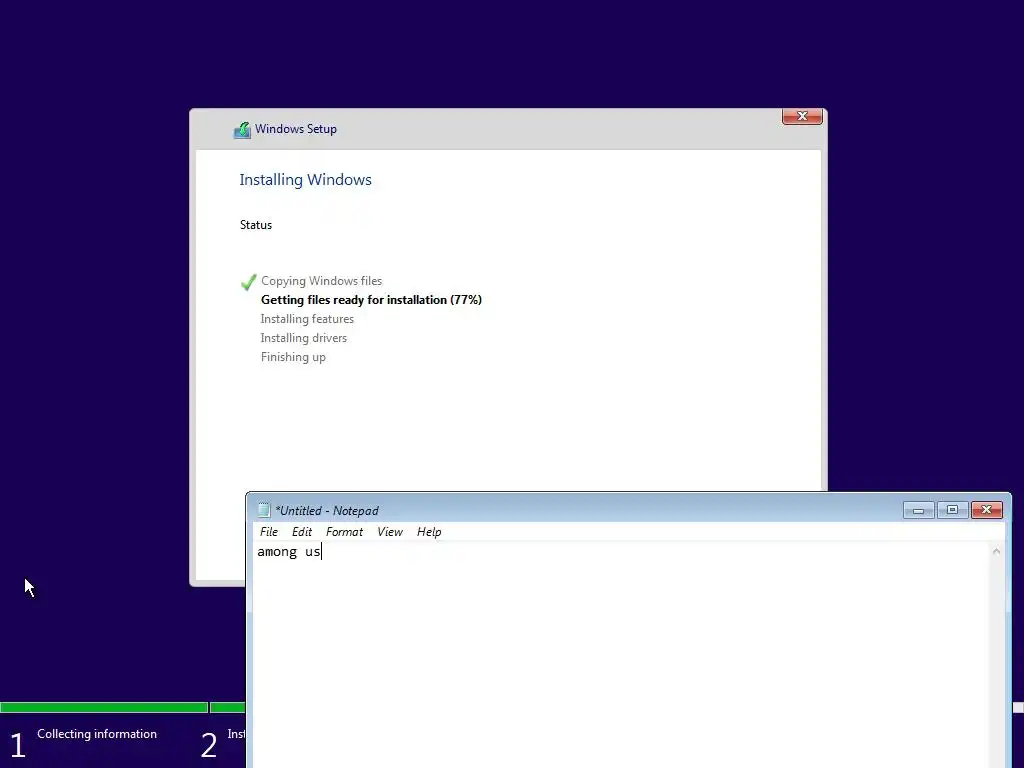Click the Windows Setup icon in title bar

pyautogui.click(x=242, y=130)
